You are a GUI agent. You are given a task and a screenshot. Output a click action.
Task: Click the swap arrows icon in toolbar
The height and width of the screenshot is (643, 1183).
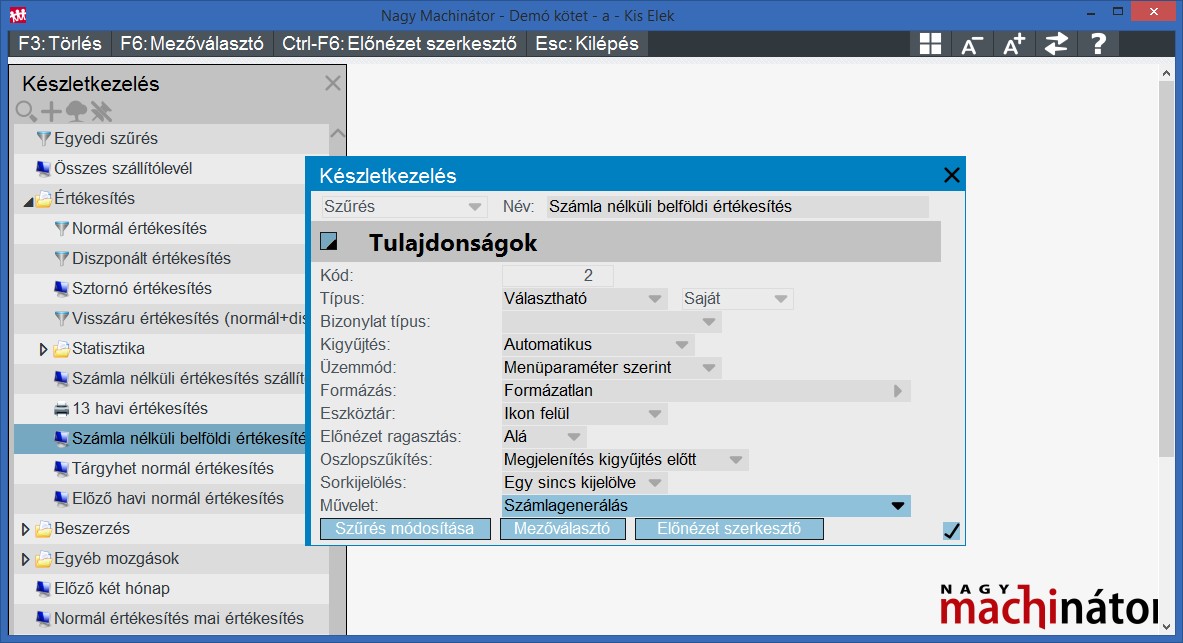(1056, 44)
